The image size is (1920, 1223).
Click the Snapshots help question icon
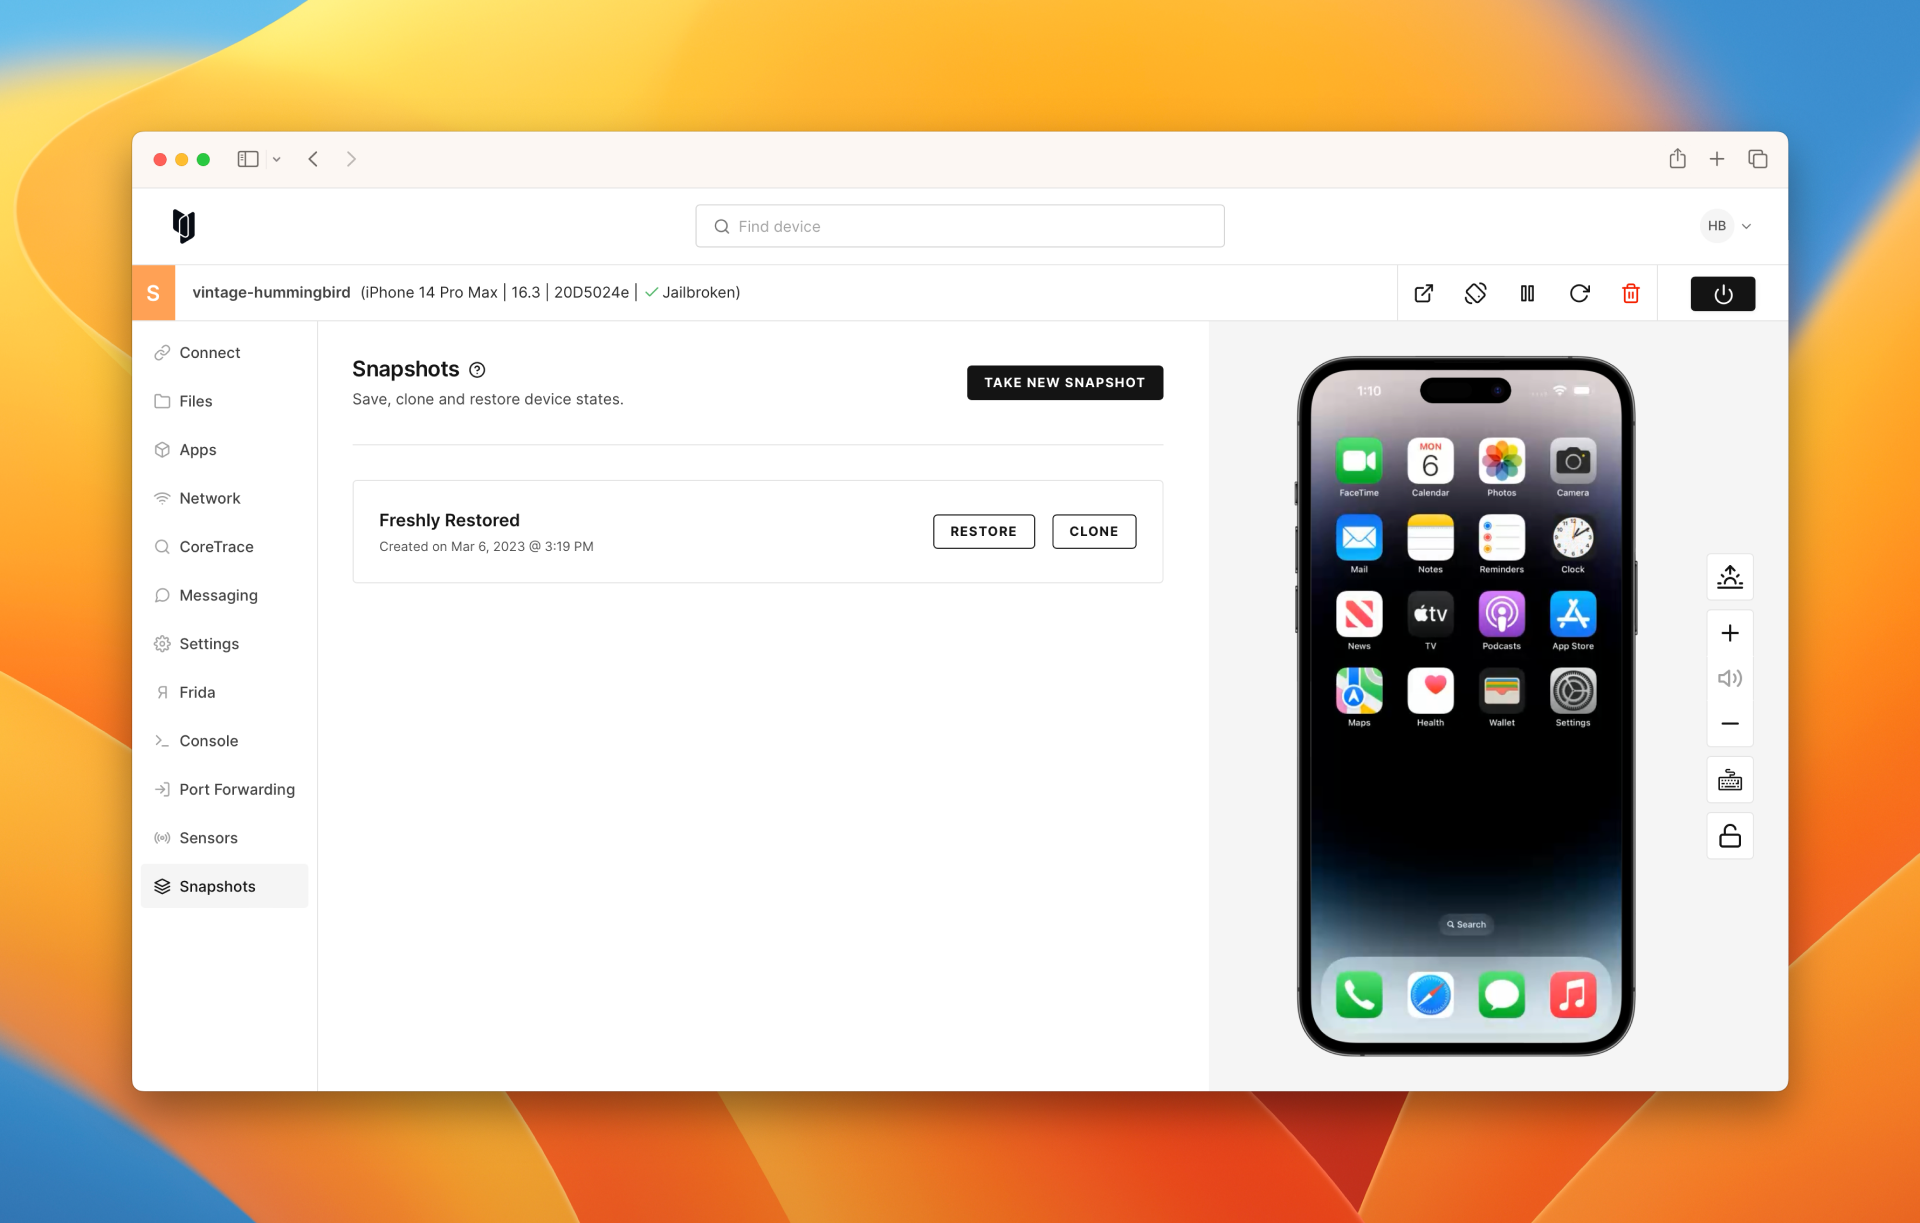pyautogui.click(x=477, y=370)
